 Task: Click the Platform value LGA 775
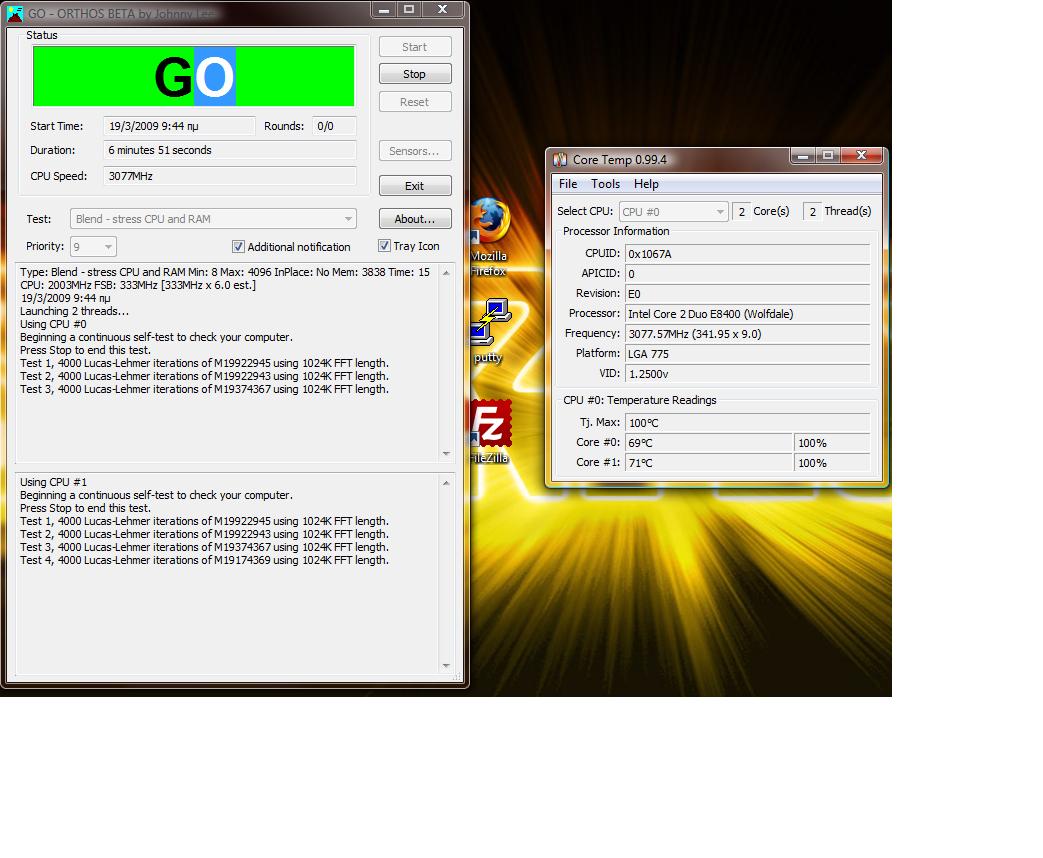pos(748,354)
